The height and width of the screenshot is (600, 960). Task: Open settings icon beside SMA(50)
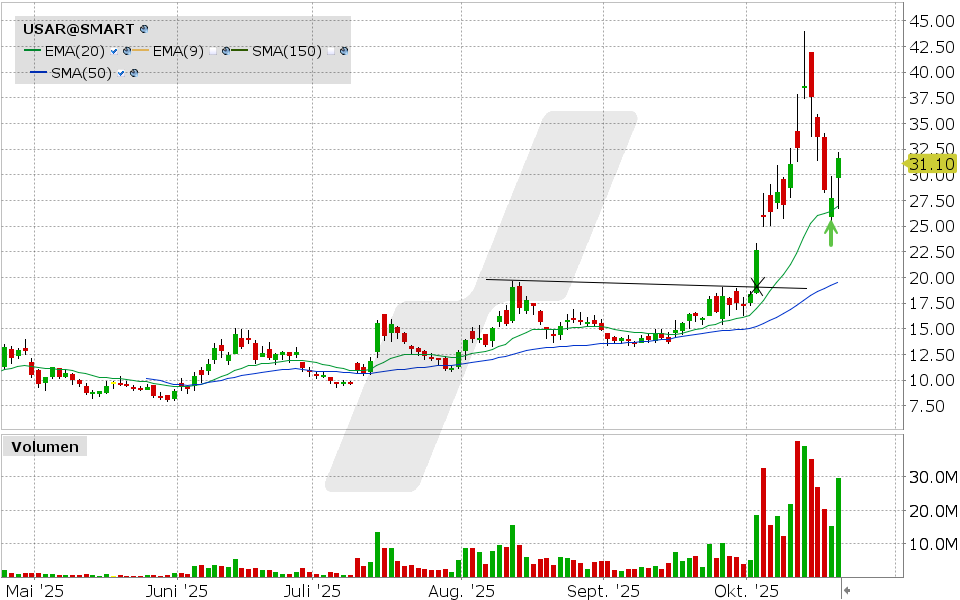(134, 73)
